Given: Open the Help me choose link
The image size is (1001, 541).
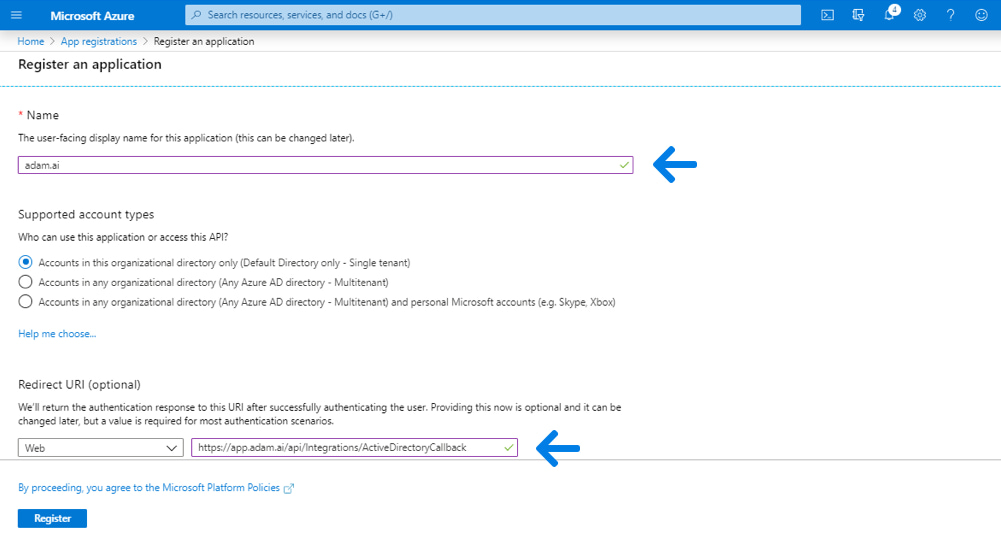Looking at the screenshot, I should [x=57, y=334].
